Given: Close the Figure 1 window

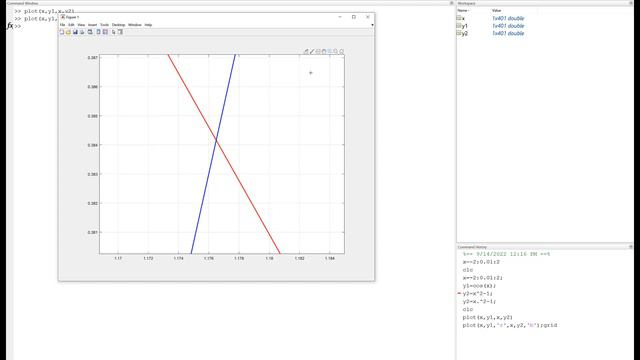Looking at the screenshot, I should (x=368, y=17).
